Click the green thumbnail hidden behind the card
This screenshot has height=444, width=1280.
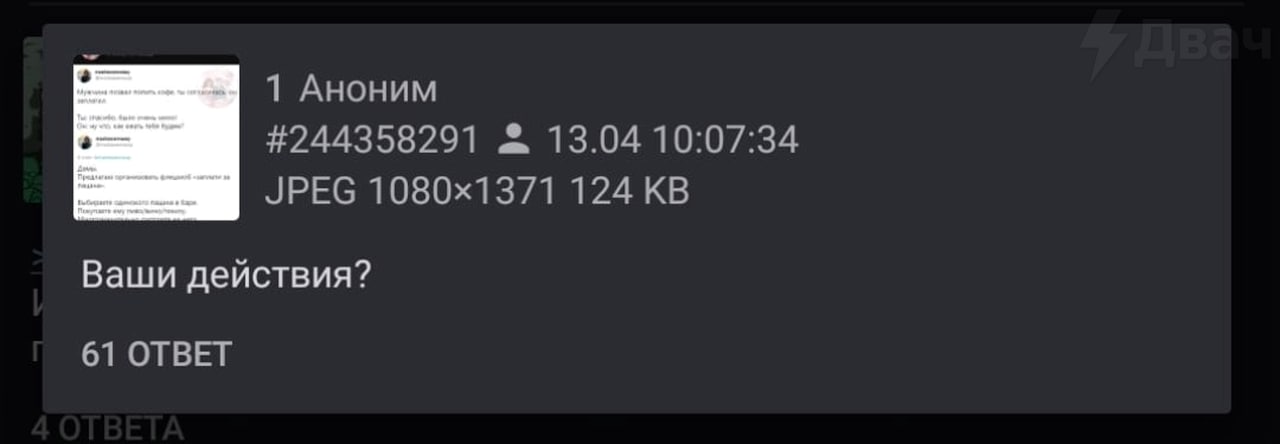tap(33, 120)
